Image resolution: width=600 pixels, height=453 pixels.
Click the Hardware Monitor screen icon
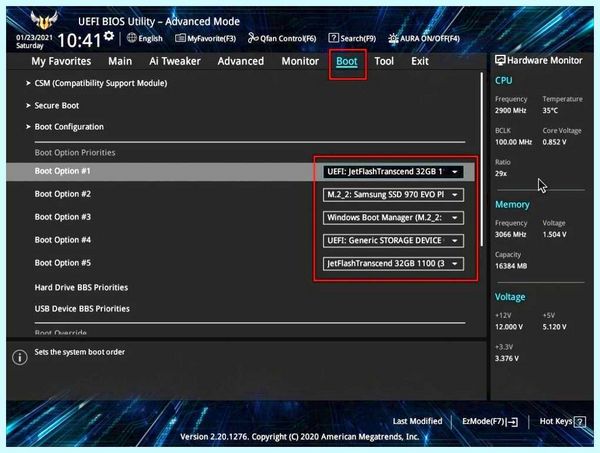(x=500, y=60)
